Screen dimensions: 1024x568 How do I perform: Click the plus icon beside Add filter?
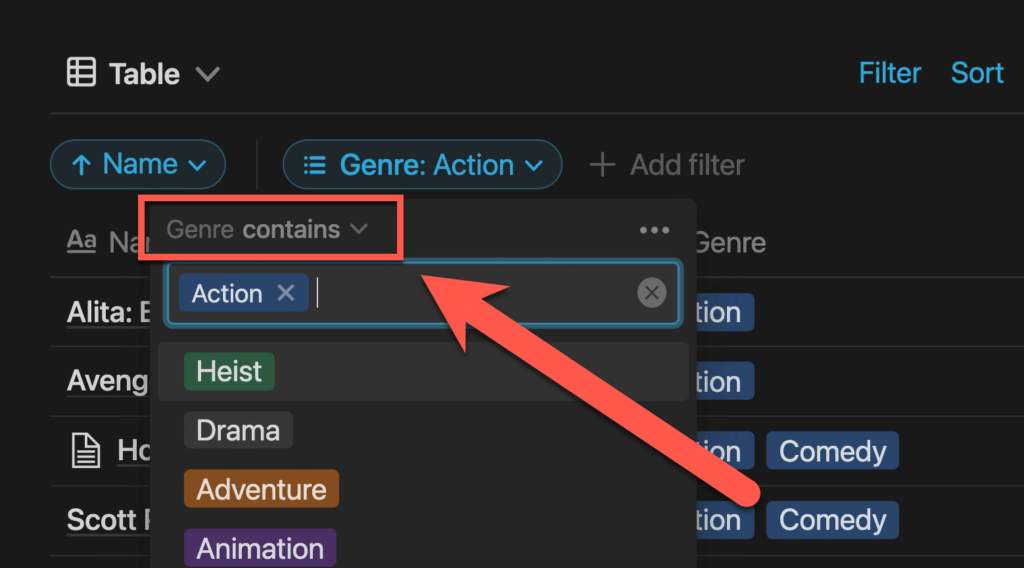[602, 165]
